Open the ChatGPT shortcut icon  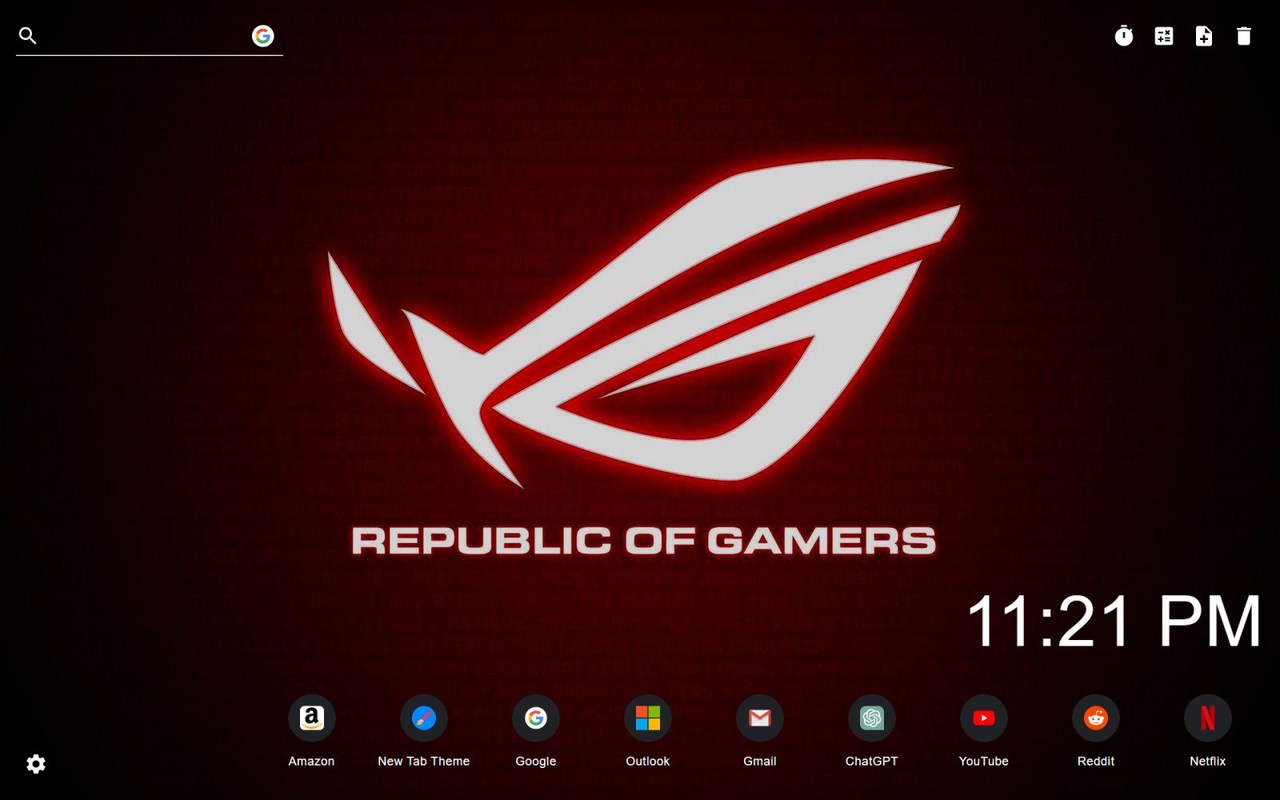tap(872, 718)
